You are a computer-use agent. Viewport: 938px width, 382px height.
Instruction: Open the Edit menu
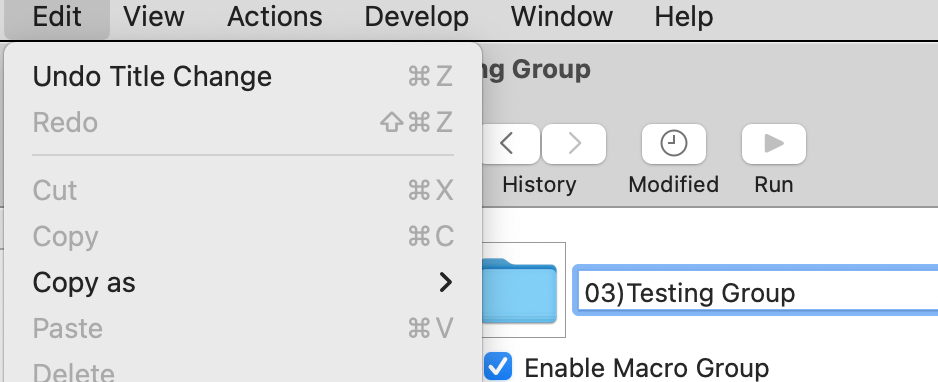pyautogui.click(x=57, y=17)
